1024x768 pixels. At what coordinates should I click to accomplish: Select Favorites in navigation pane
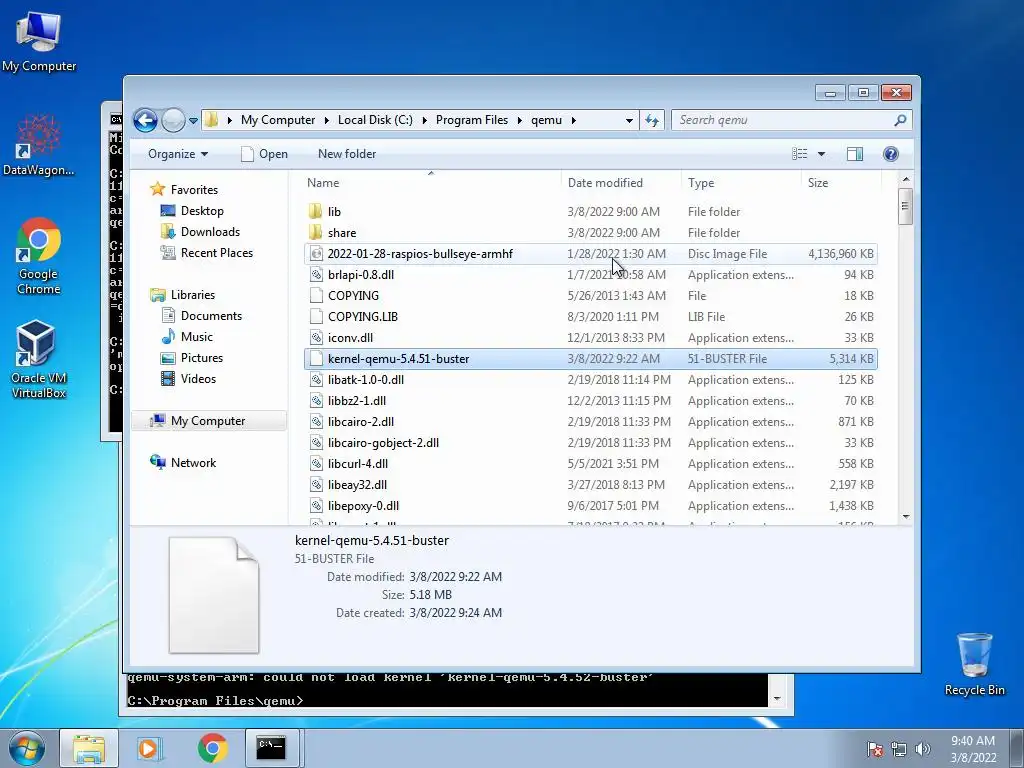[194, 190]
